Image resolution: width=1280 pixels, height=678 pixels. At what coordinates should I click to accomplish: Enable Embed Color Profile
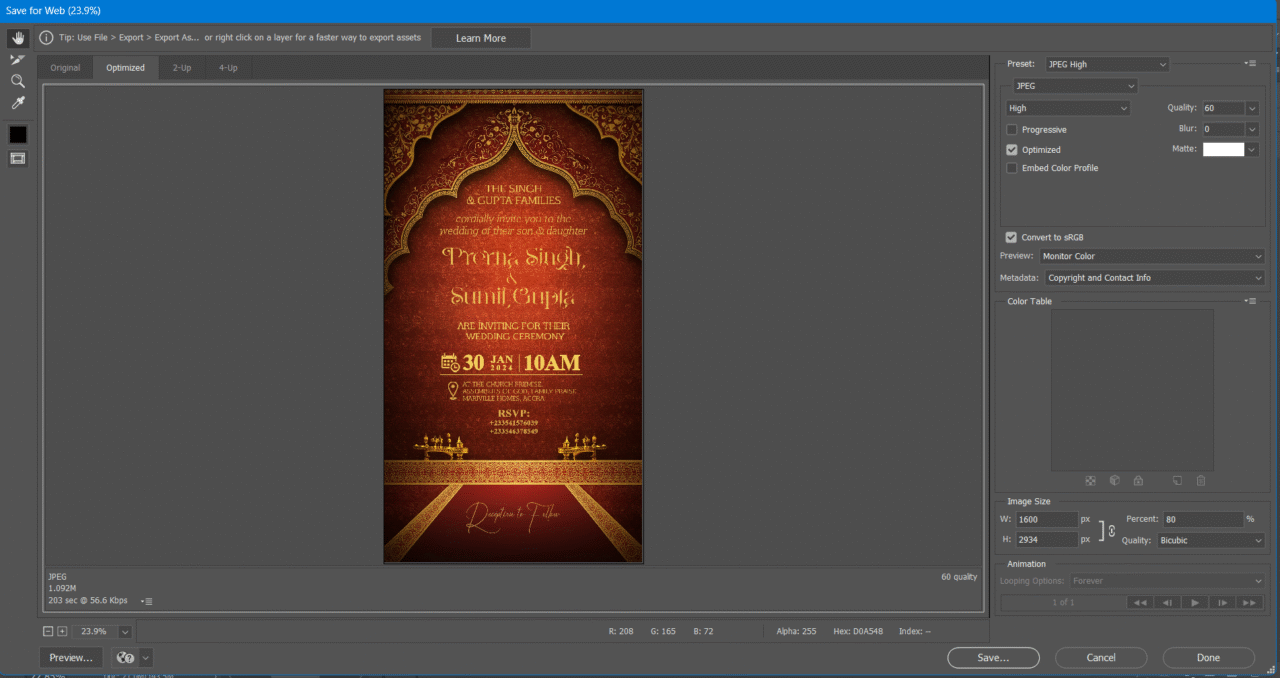point(1011,168)
